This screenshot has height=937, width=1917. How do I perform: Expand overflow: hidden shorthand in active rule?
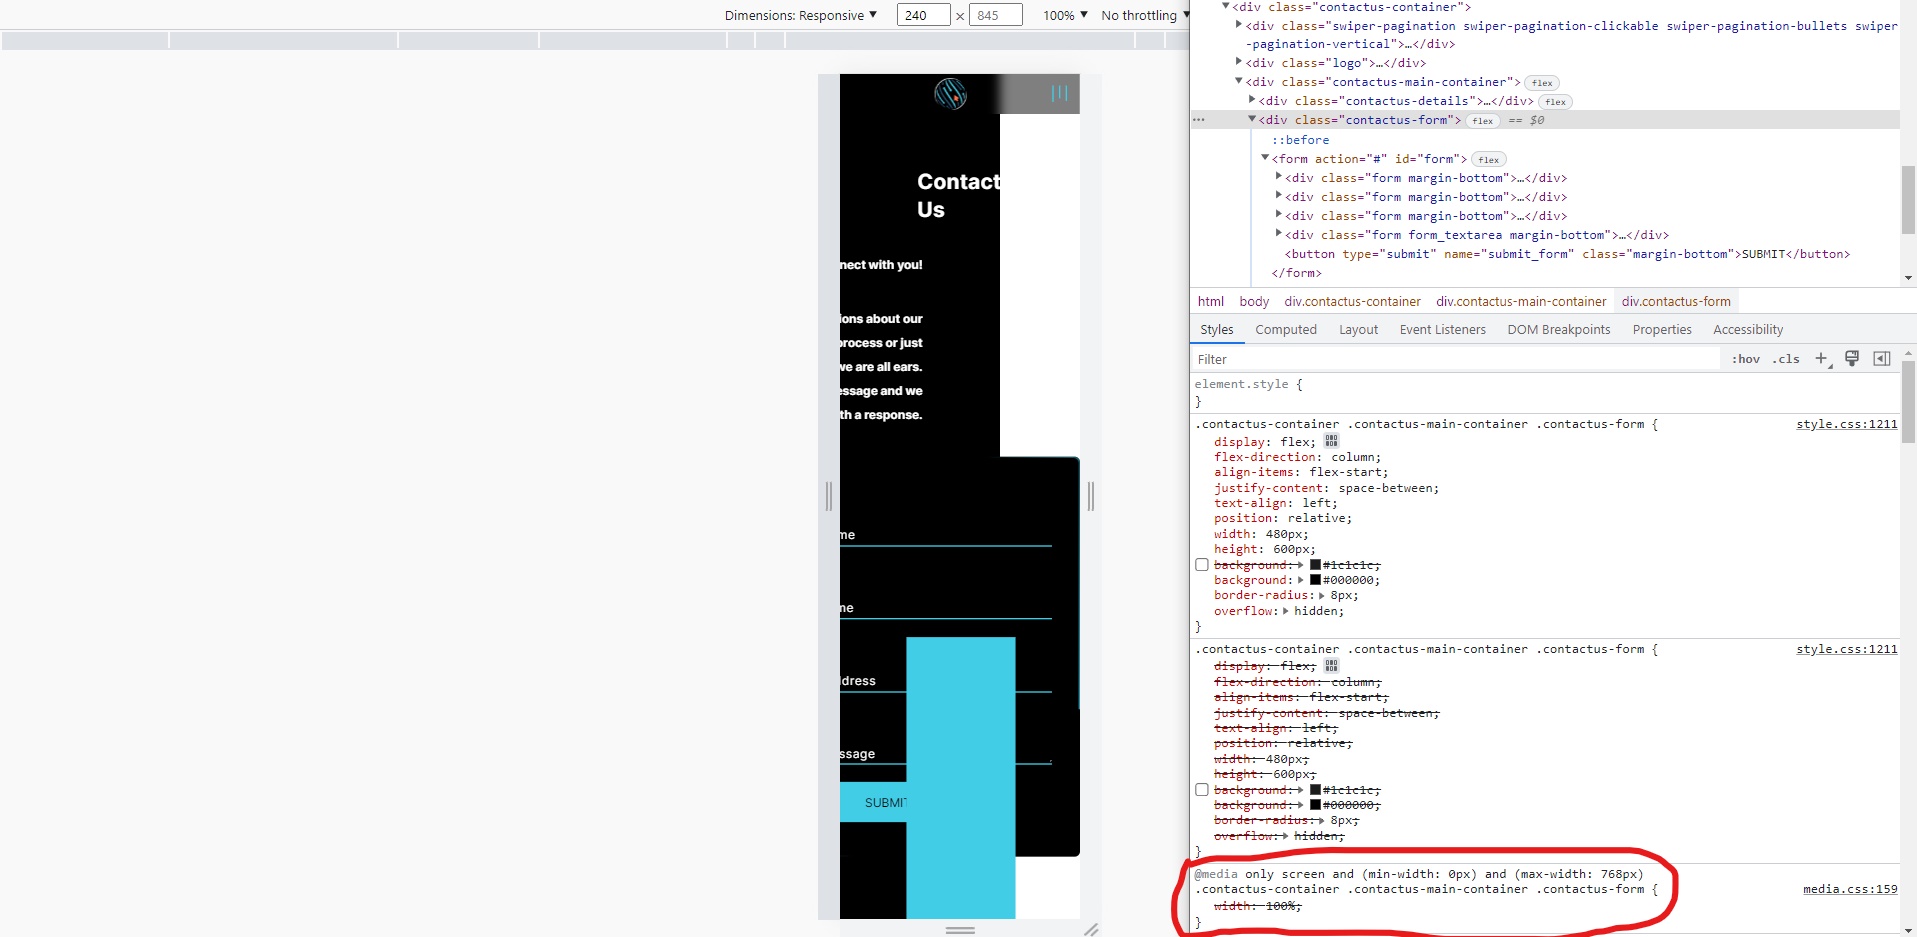pos(1286,611)
